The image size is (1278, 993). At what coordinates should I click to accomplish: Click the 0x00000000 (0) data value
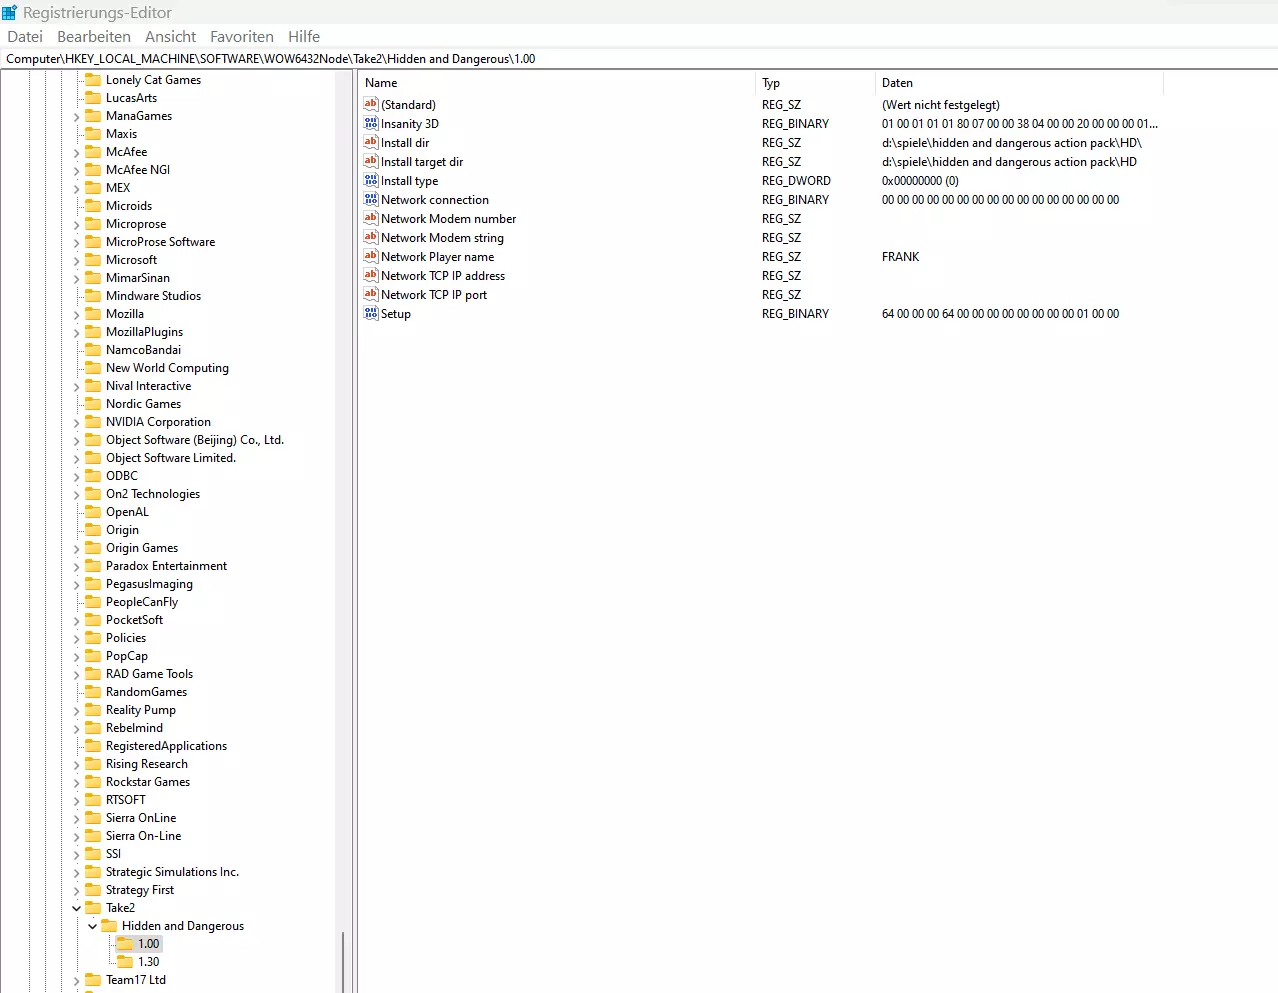[920, 180]
